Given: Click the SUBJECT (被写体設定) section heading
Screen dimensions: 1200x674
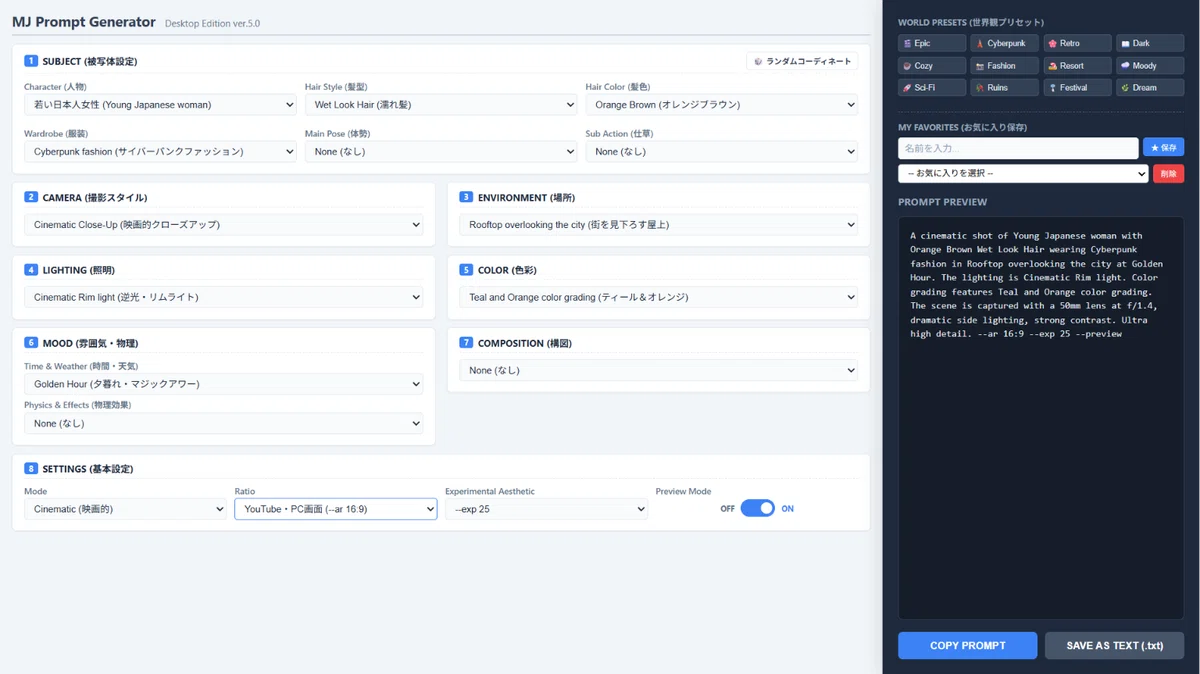Looking at the screenshot, I should (x=90, y=61).
